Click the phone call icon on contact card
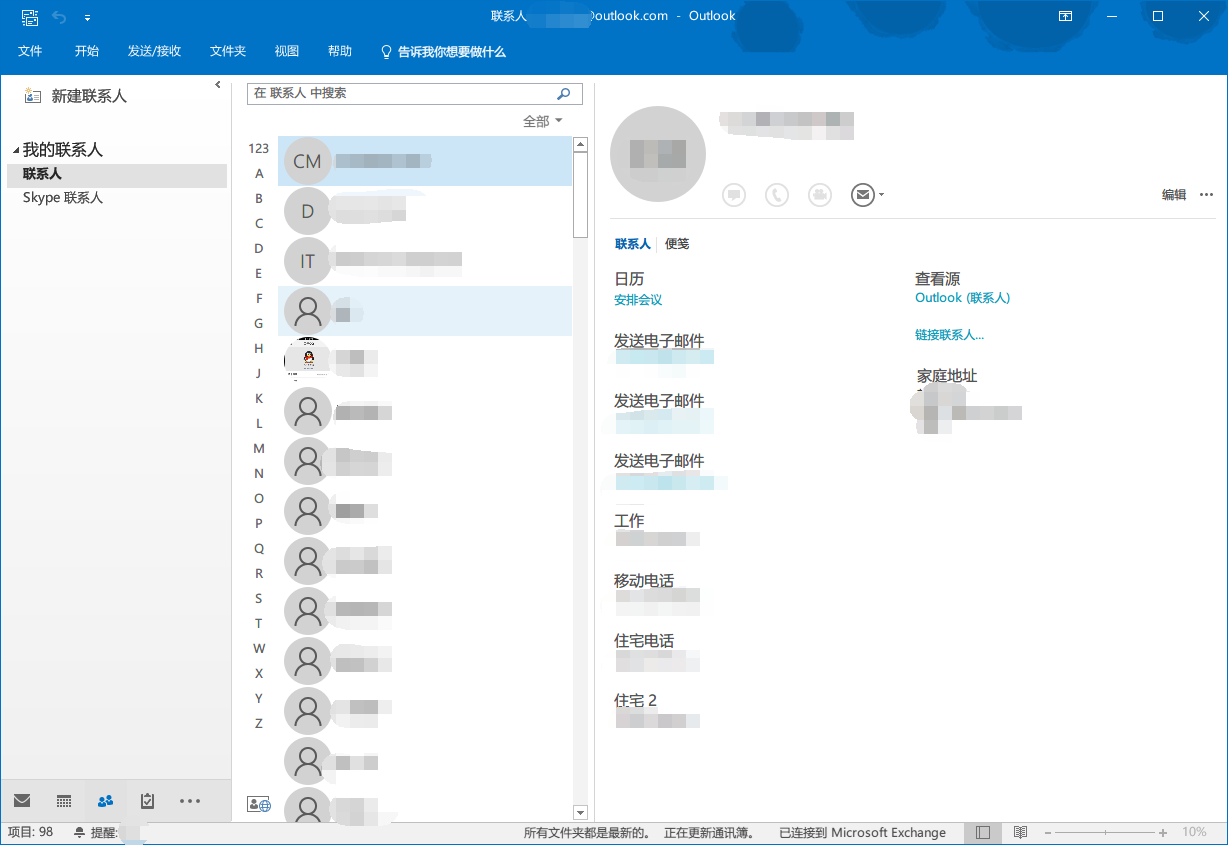Screen dimensions: 1228x845 pyautogui.click(x=777, y=195)
